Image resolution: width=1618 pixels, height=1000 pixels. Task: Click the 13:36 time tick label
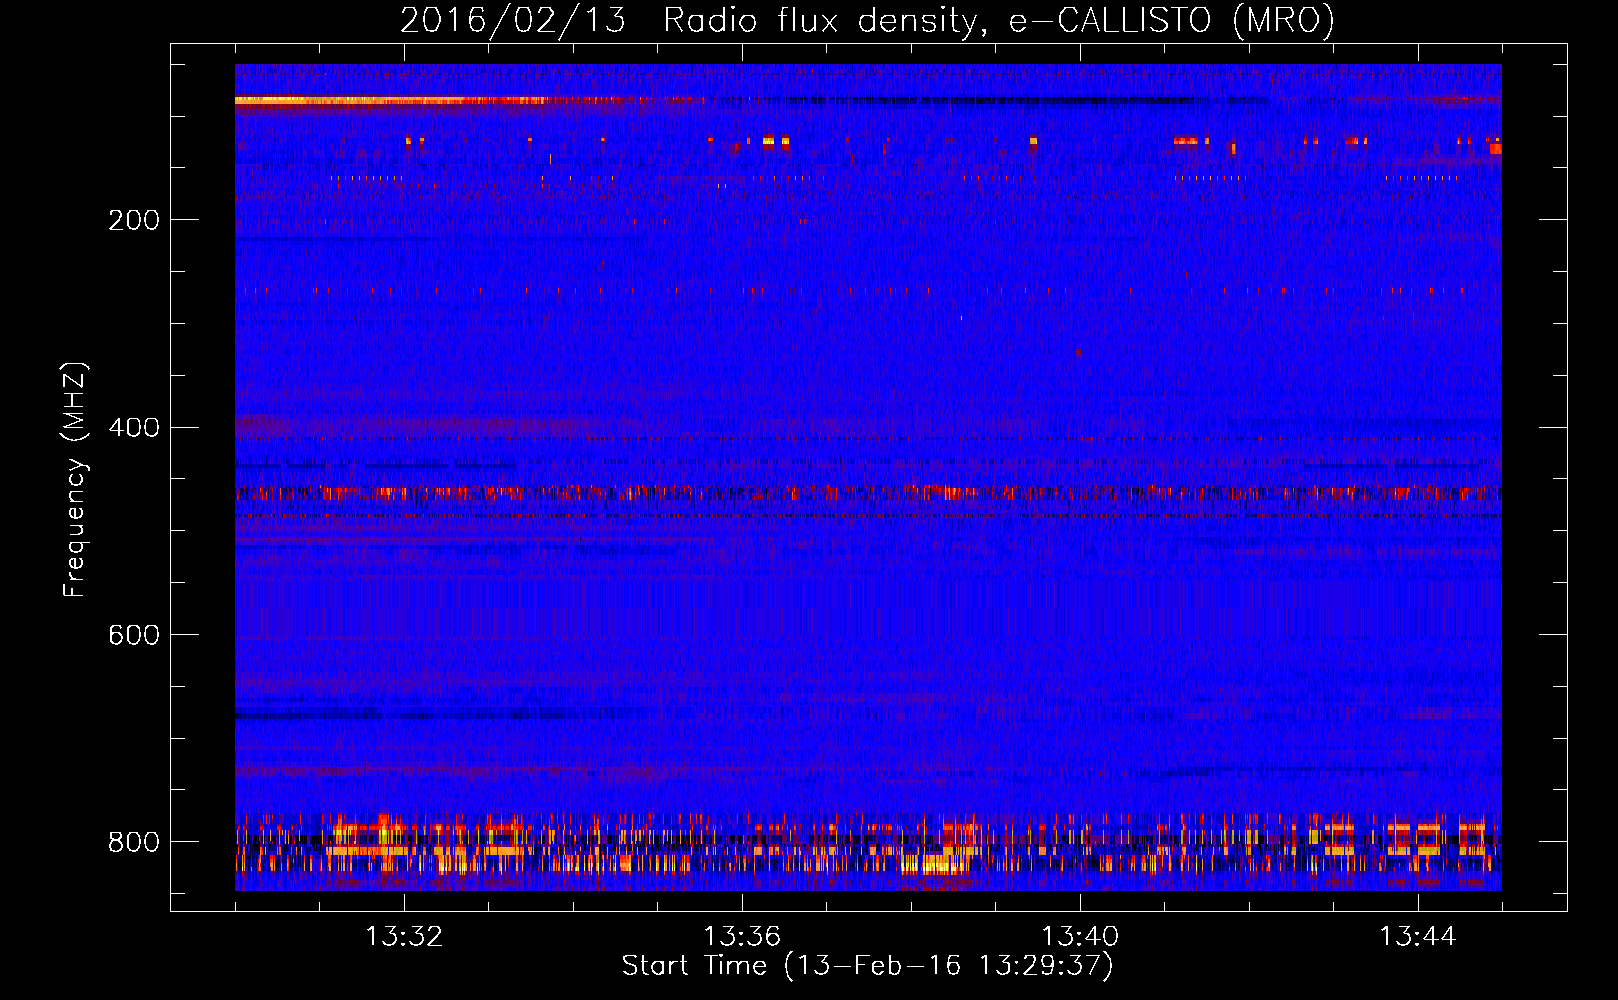[x=742, y=937]
